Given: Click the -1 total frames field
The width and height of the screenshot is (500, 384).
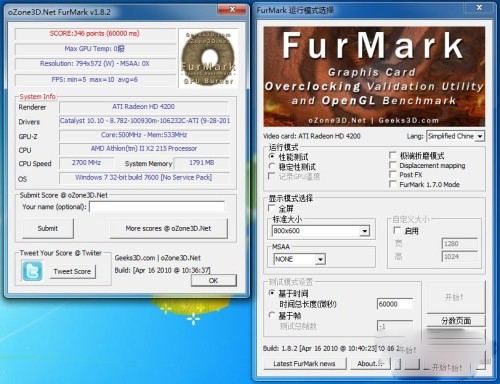Looking at the screenshot, I should 395,326.
